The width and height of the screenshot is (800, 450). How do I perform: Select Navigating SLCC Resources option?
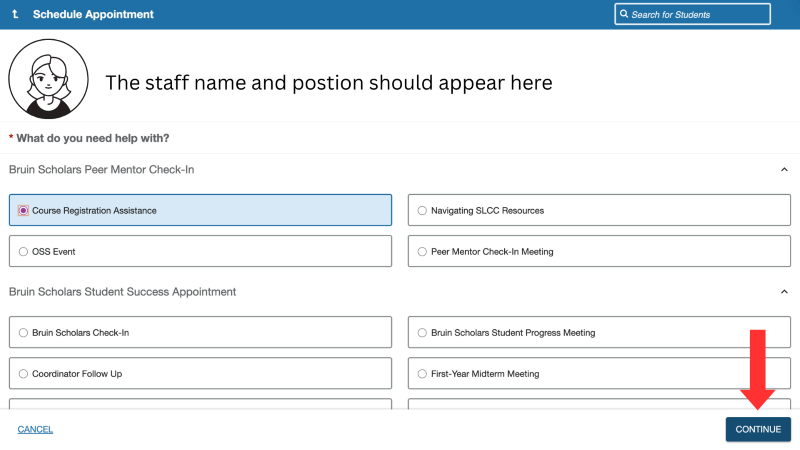(x=422, y=211)
